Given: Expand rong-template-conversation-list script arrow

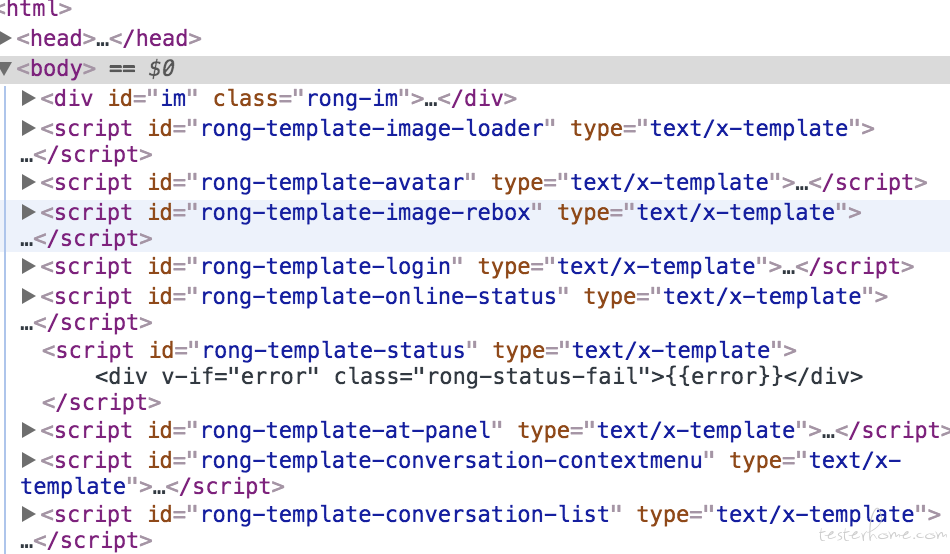Looking at the screenshot, I should pyautogui.click(x=28, y=515).
